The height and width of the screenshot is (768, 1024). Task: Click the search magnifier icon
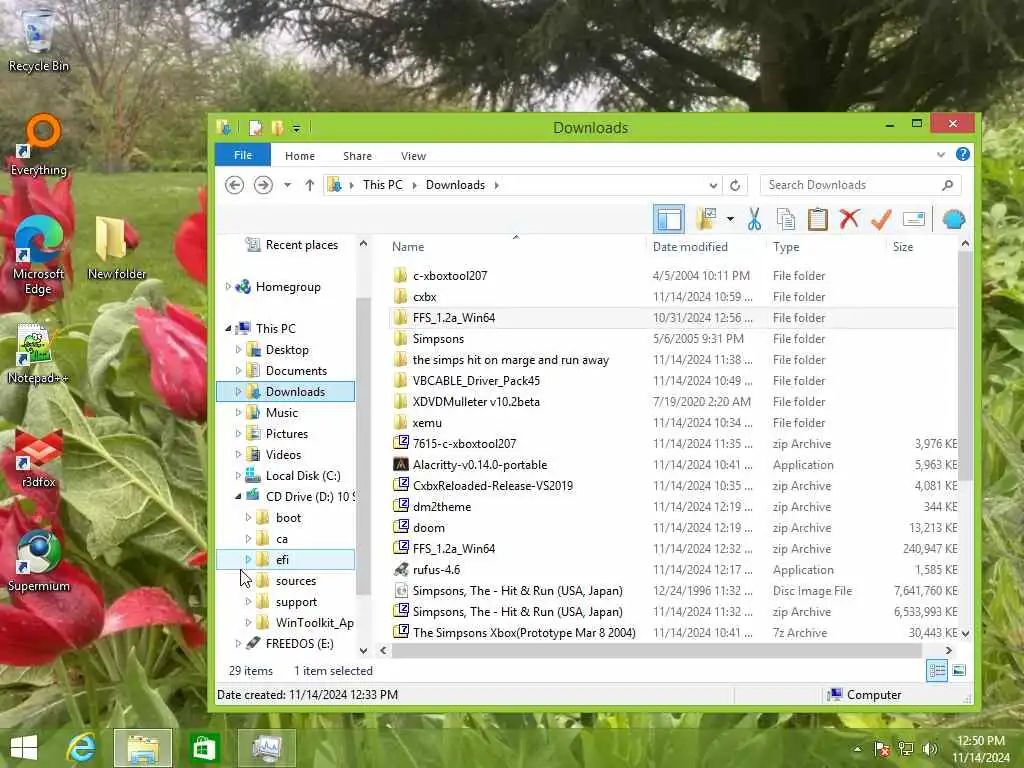point(948,185)
